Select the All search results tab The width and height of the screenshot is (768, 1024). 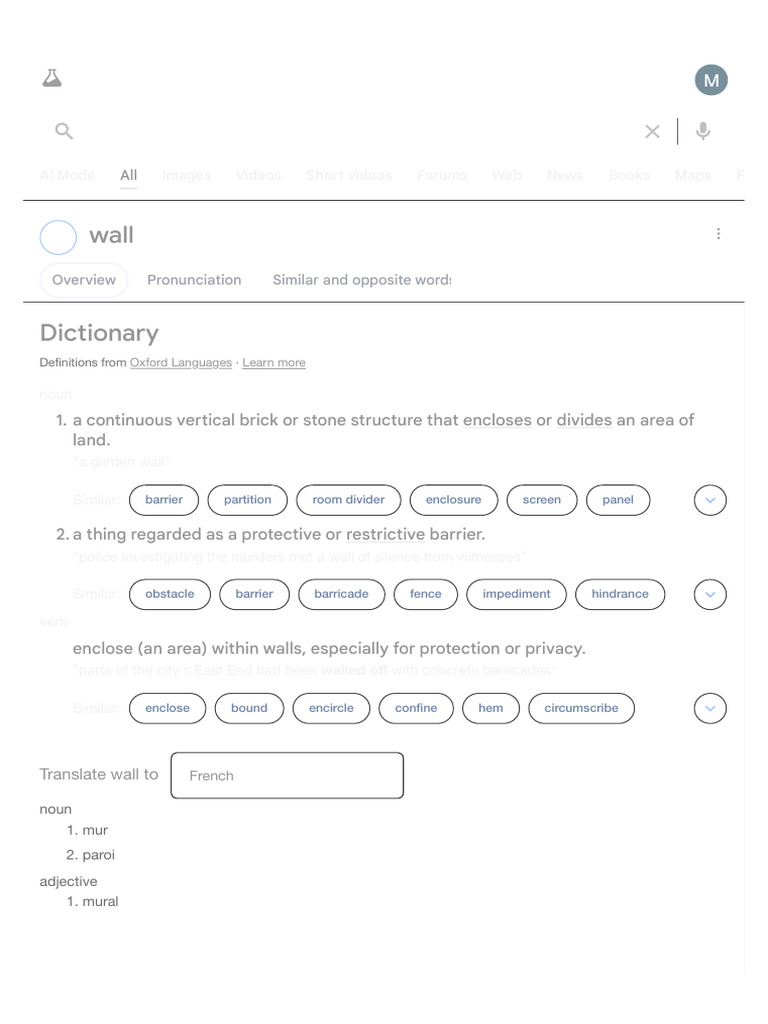click(x=128, y=175)
